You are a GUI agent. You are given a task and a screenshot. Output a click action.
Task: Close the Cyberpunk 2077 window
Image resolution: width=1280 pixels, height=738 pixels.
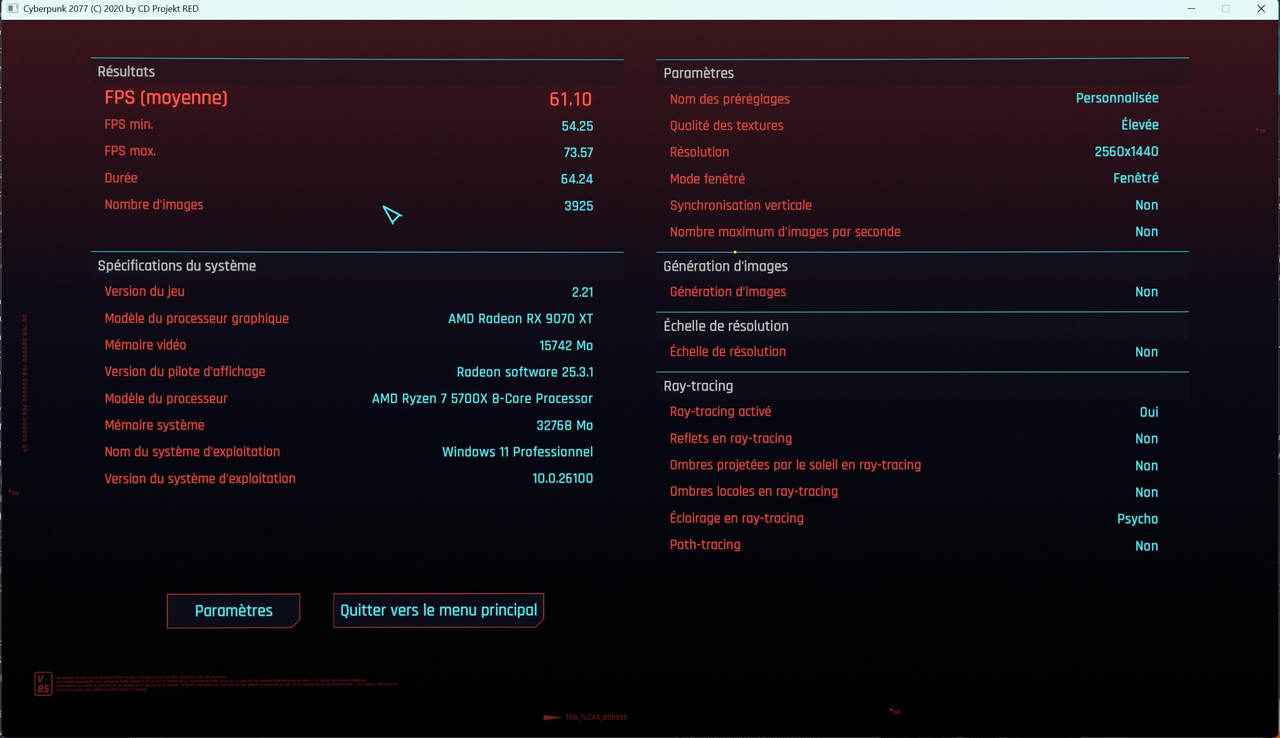coord(1262,9)
